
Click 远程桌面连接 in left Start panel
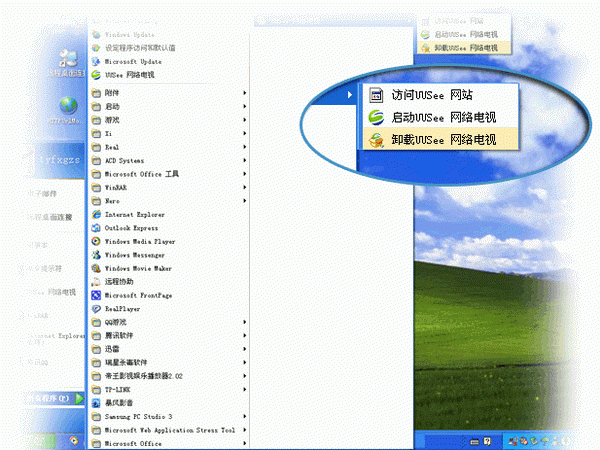52,217
